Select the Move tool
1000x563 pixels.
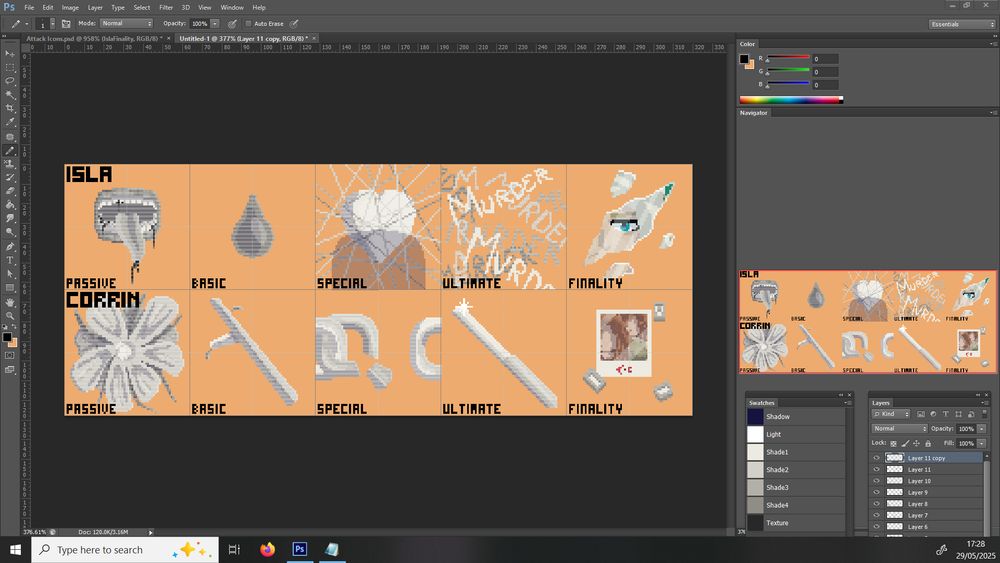click(x=10, y=54)
